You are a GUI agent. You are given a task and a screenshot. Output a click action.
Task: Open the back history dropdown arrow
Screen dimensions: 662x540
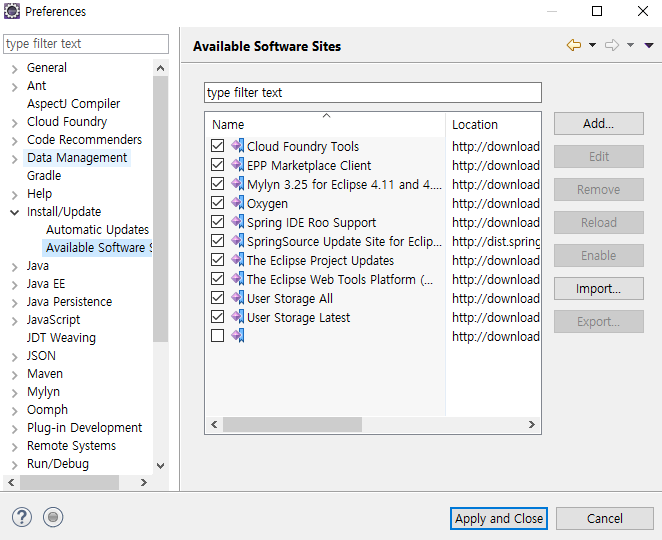click(592, 45)
